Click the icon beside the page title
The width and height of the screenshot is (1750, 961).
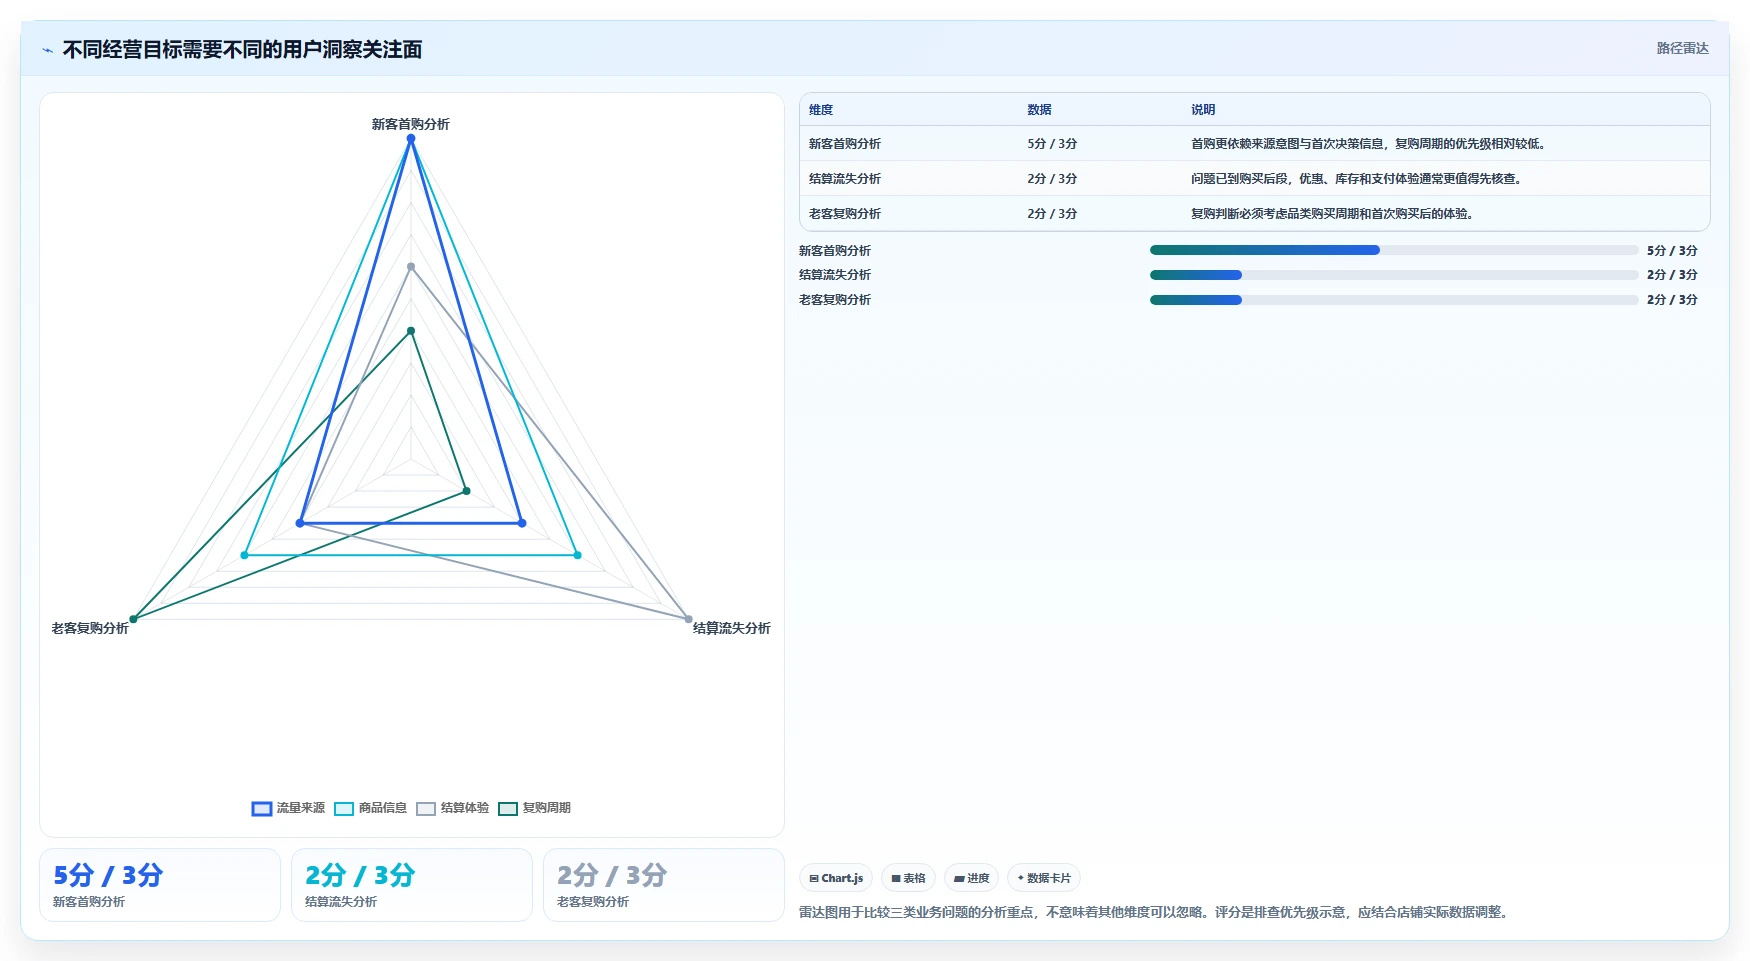point(47,50)
